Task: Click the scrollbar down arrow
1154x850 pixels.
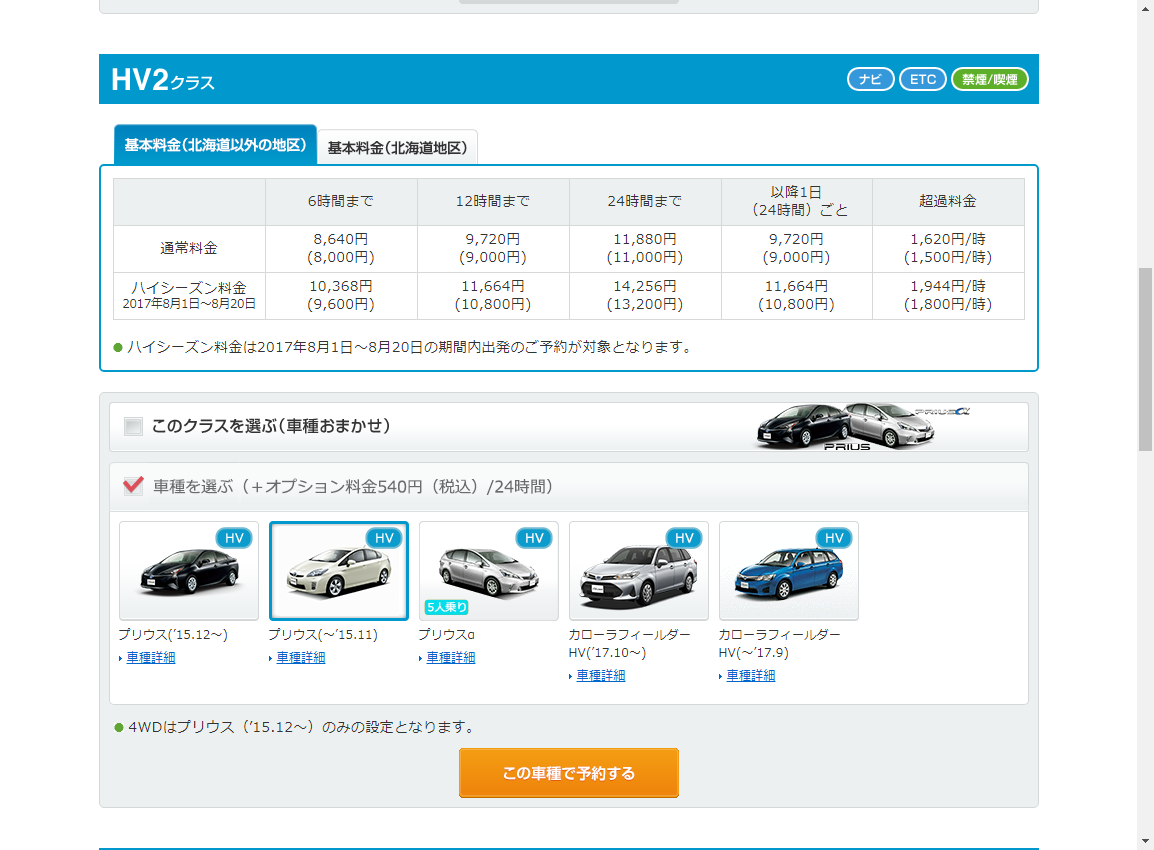Action: click(x=1145, y=841)
